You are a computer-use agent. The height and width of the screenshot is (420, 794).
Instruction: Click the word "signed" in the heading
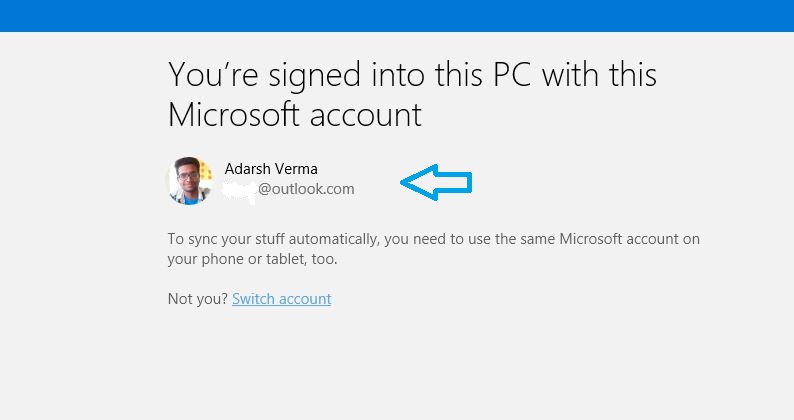click(x=314, y=77)
